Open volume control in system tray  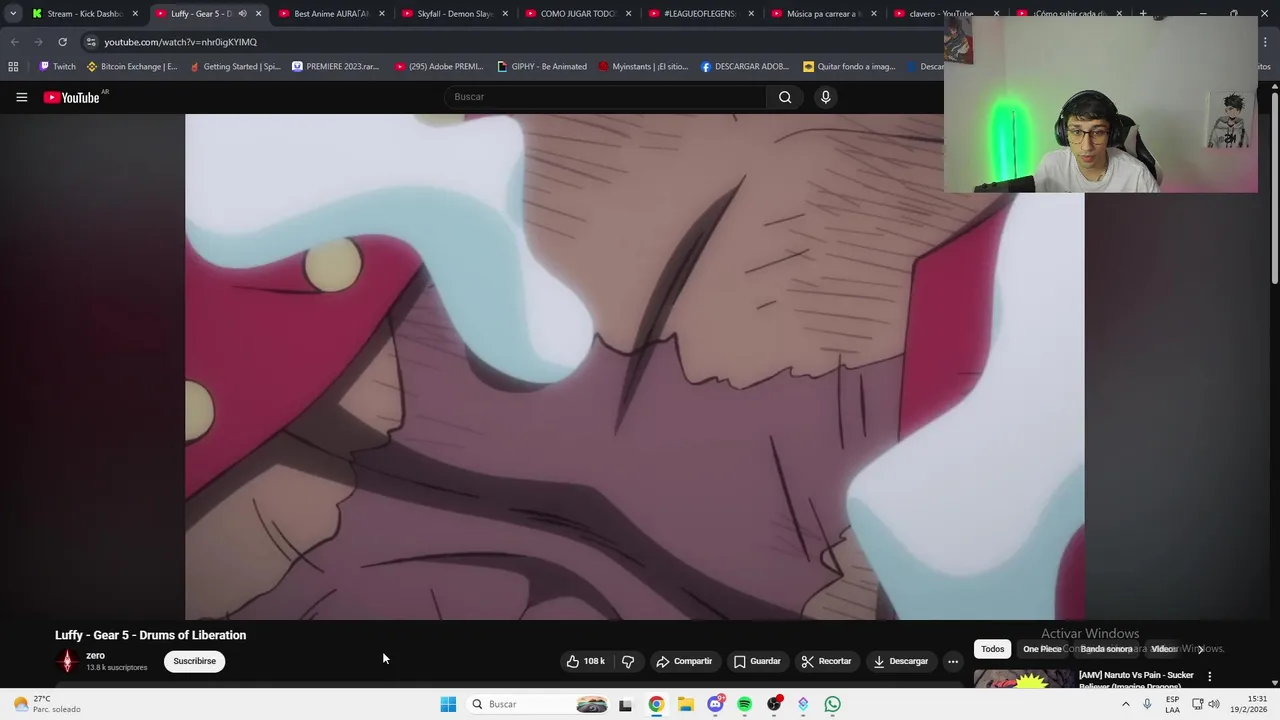point(1213,704)
